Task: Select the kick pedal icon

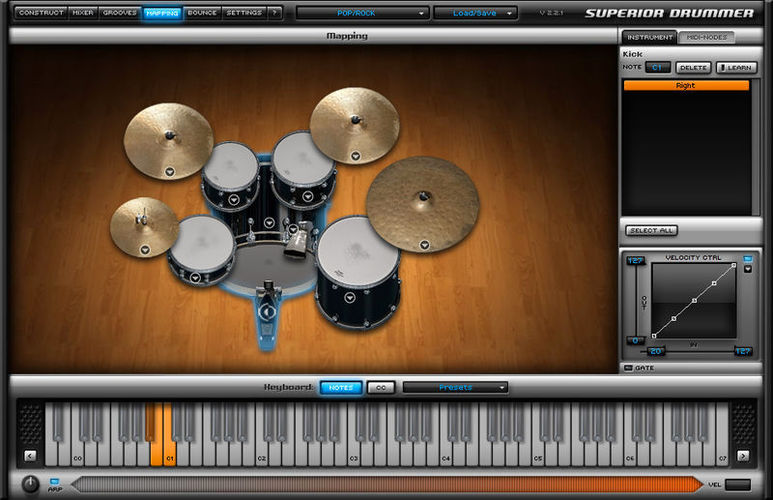Action: (x=268, y=313)
